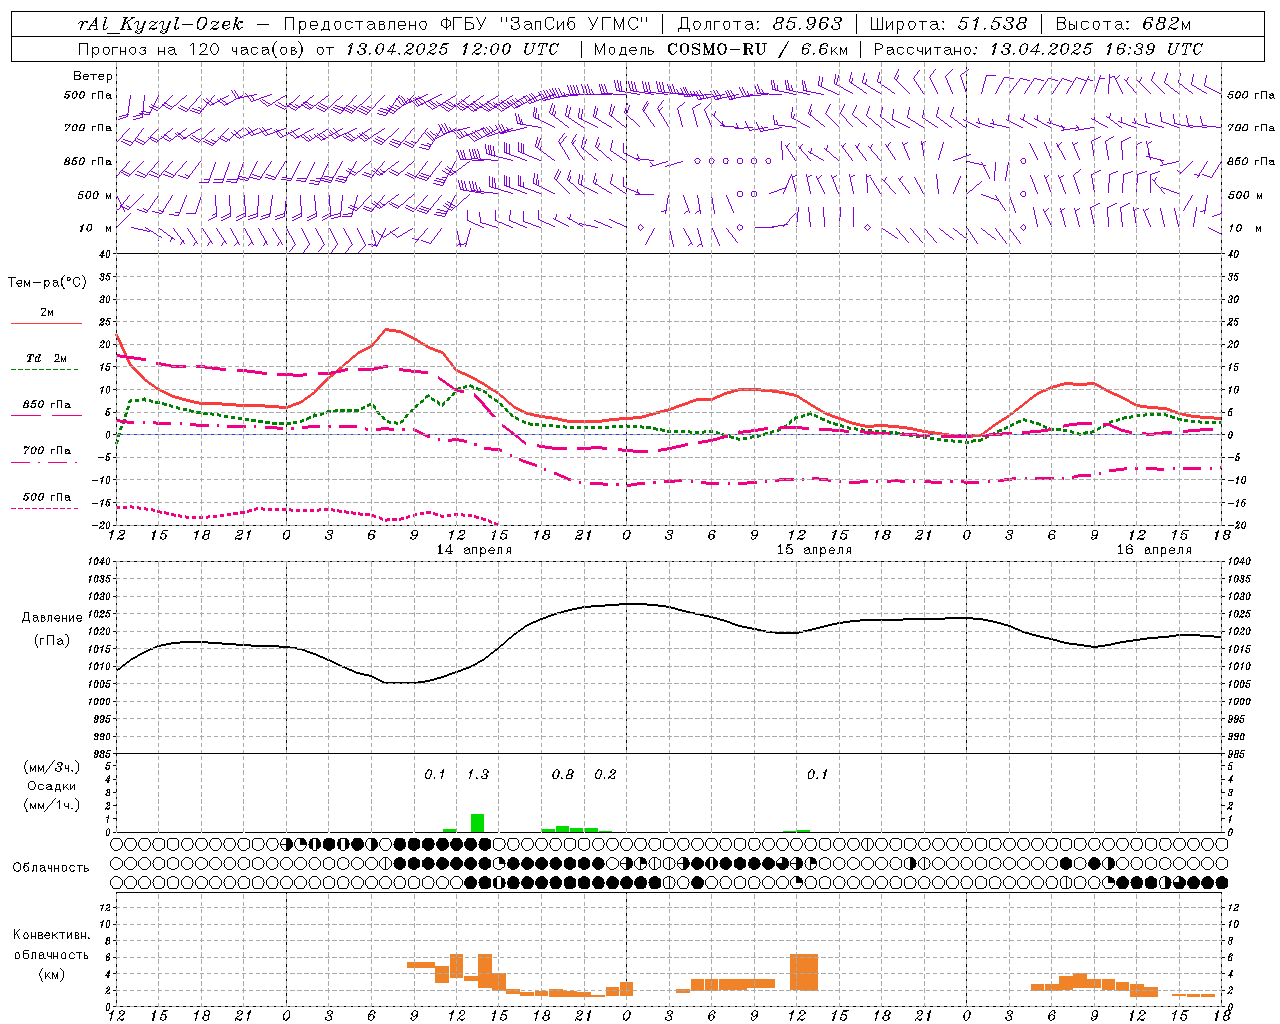Screen dimensions: 1280x1024
Task: Click the left "500 м" wind level label
Action: pos(95,195)
